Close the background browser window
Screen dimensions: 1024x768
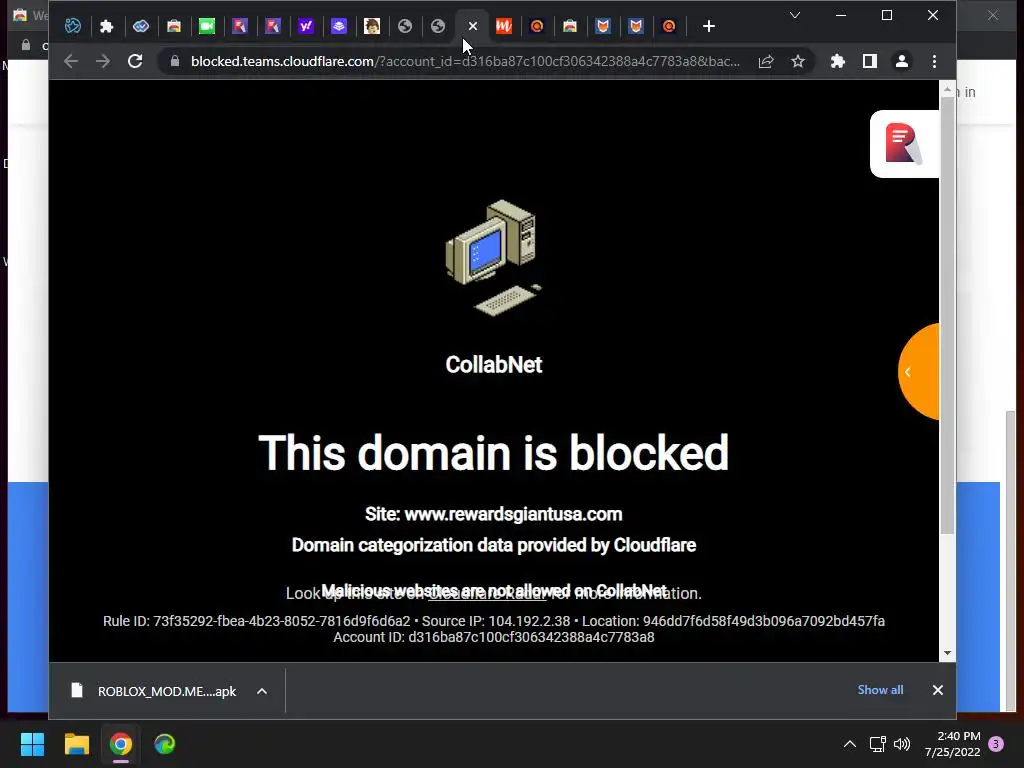point(993,15)
